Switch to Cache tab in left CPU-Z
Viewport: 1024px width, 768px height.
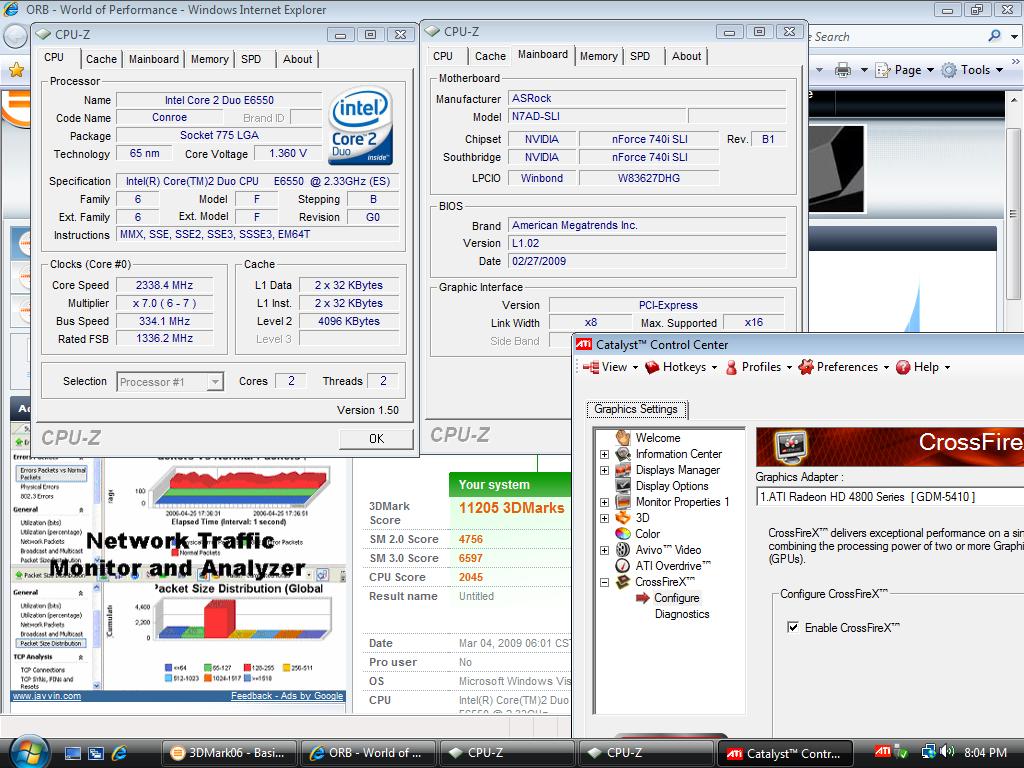point(101,59)
